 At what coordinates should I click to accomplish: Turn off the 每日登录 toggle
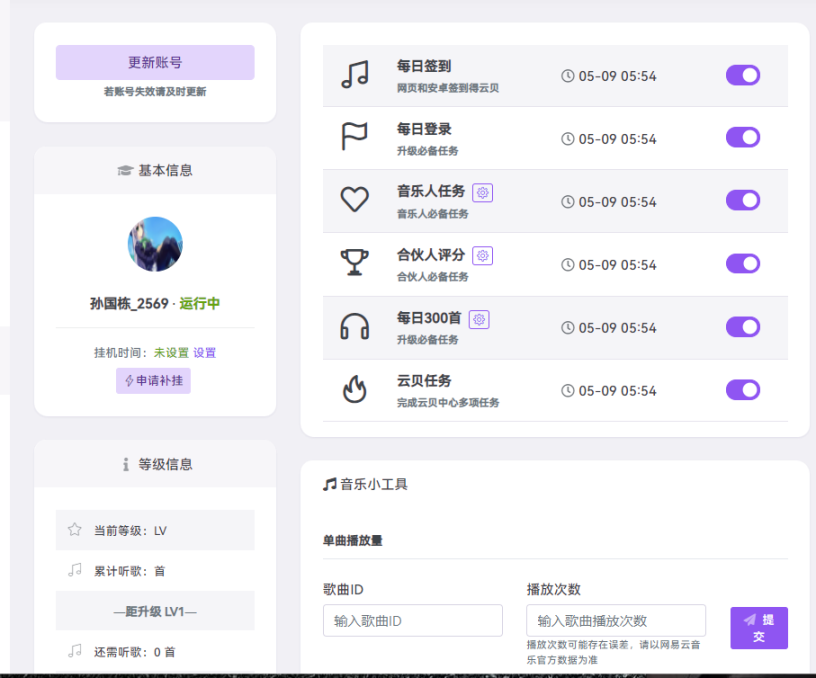(x=743, y=138)
